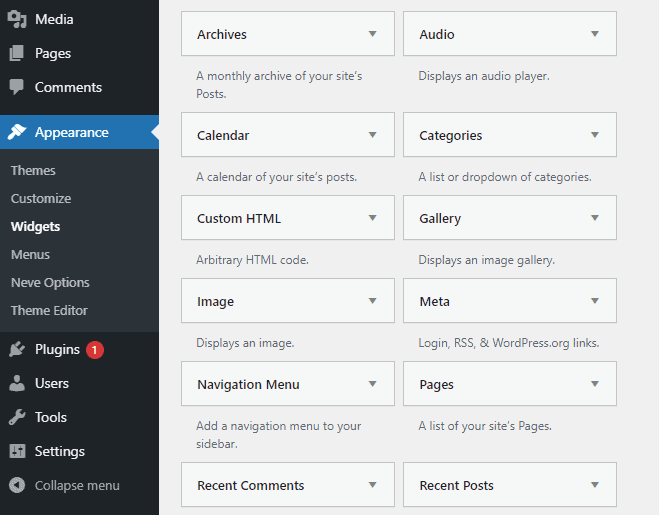The image size is (659, 515).
Task: Open the Pages sidebar menu item
Action: pyautogui.click(x=79, y=53)
